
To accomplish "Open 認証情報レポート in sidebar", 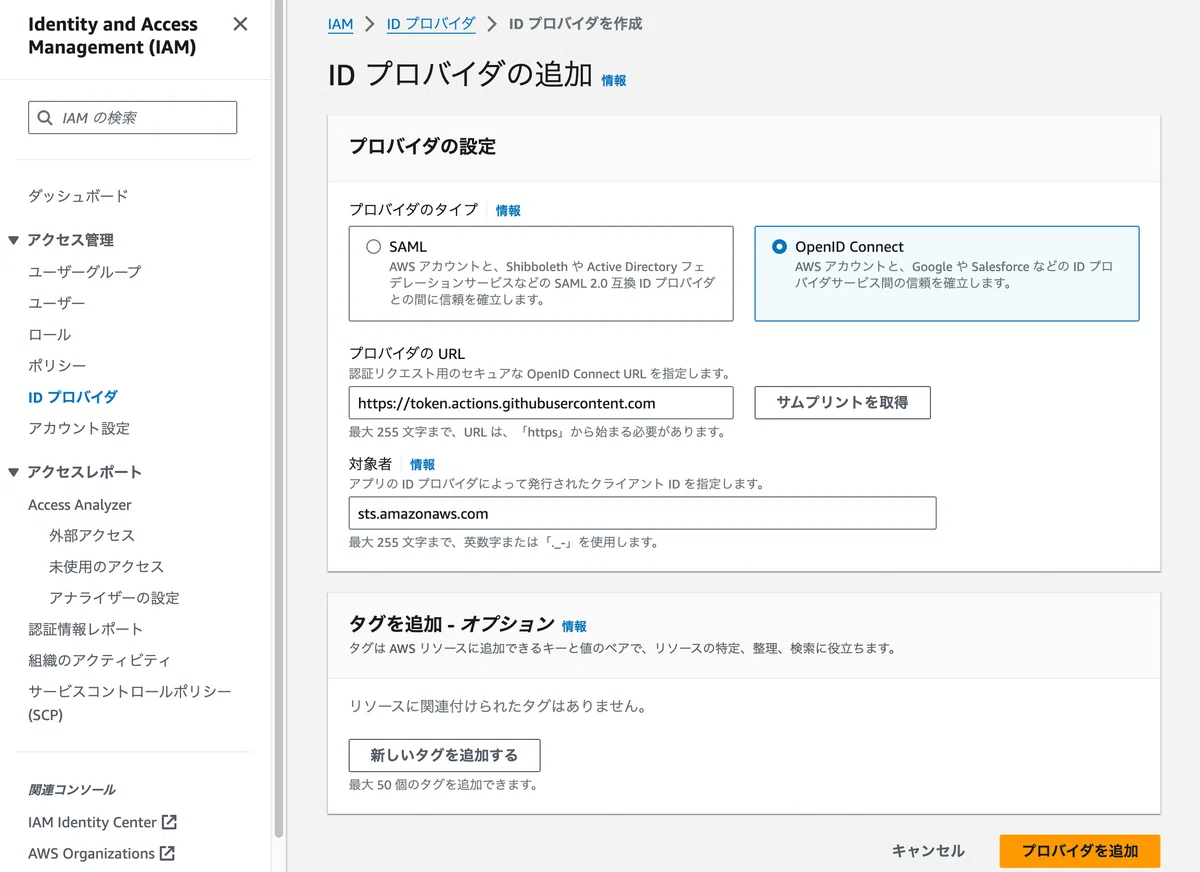I will point(86,629).
